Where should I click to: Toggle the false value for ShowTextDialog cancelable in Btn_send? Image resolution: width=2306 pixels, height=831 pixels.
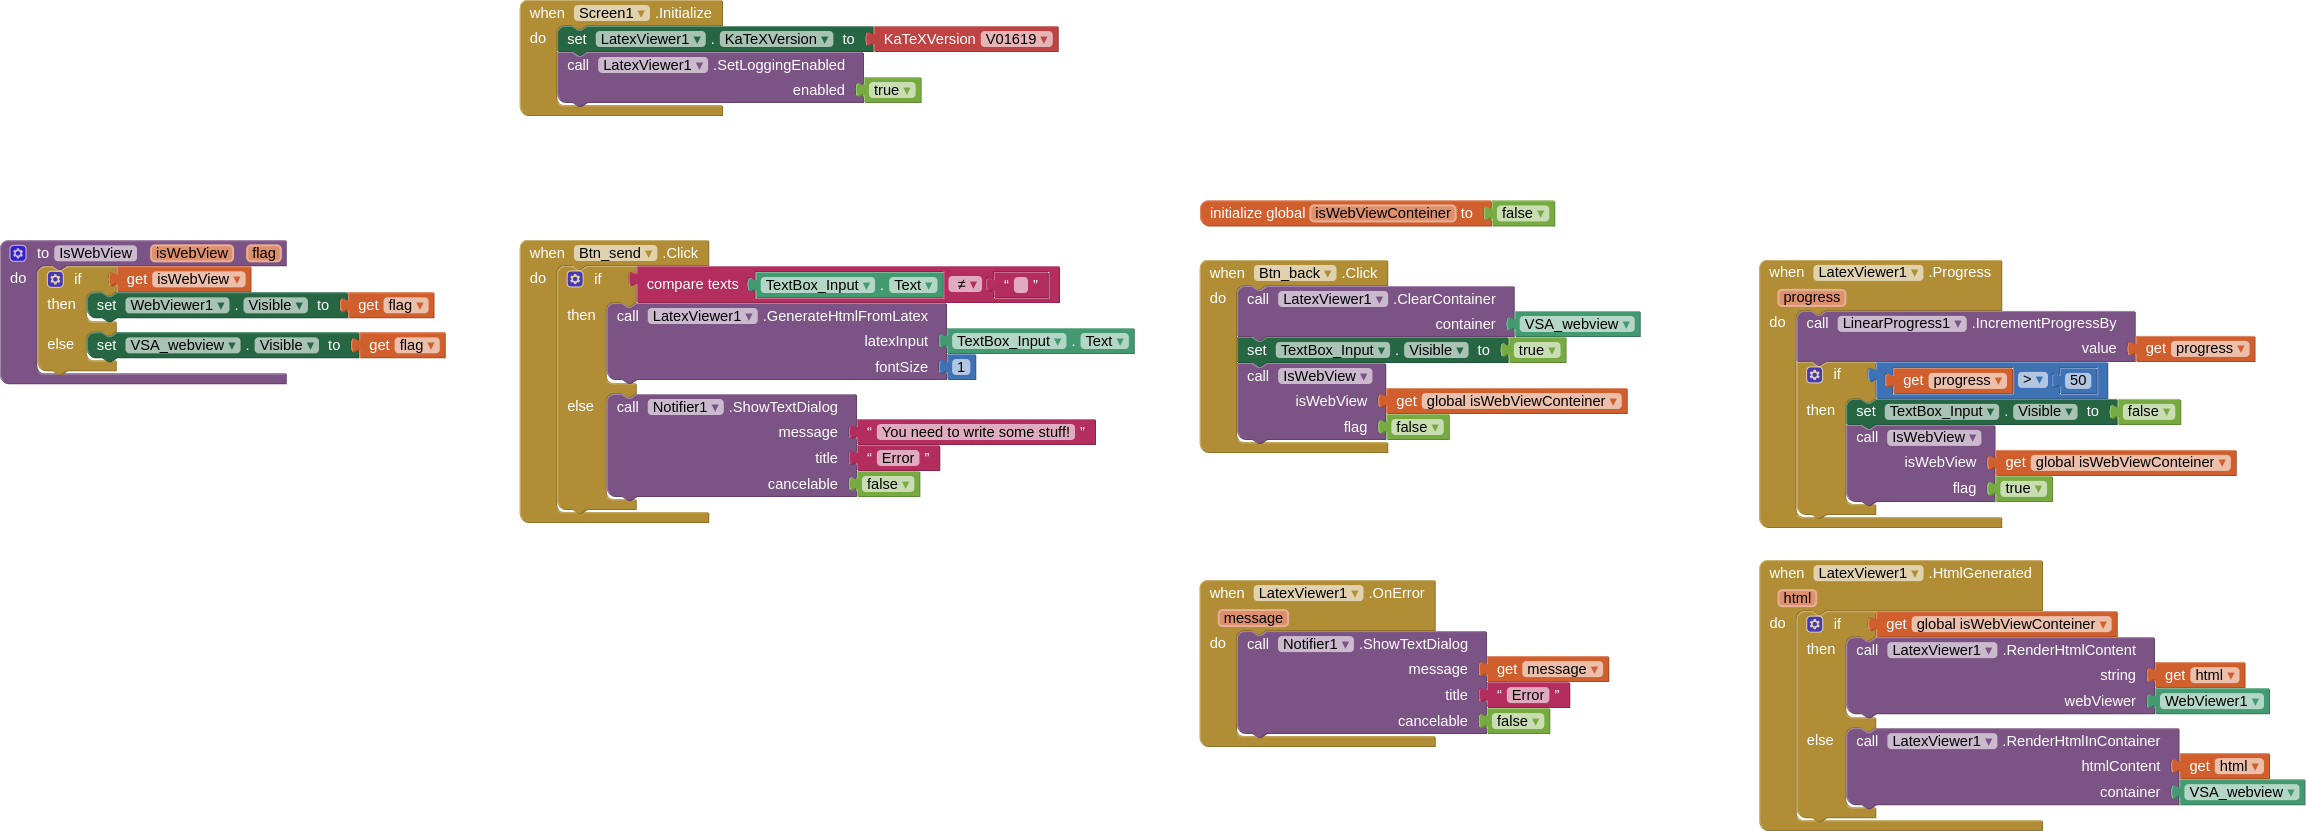[888, 484]
